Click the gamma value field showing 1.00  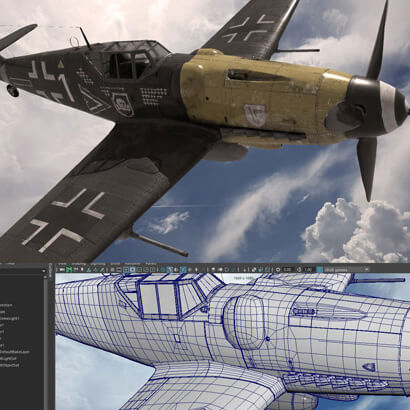click(x=308, y=269)
